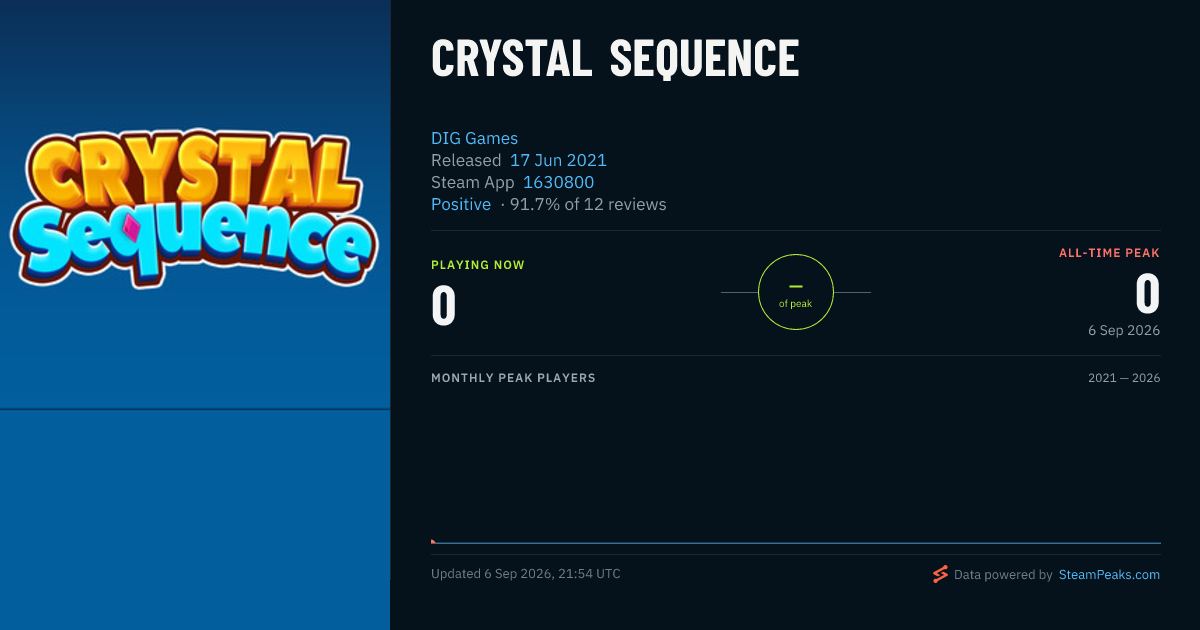
Task: Click the 2021 — 2026 date range label
Action: pos(1124,378)
